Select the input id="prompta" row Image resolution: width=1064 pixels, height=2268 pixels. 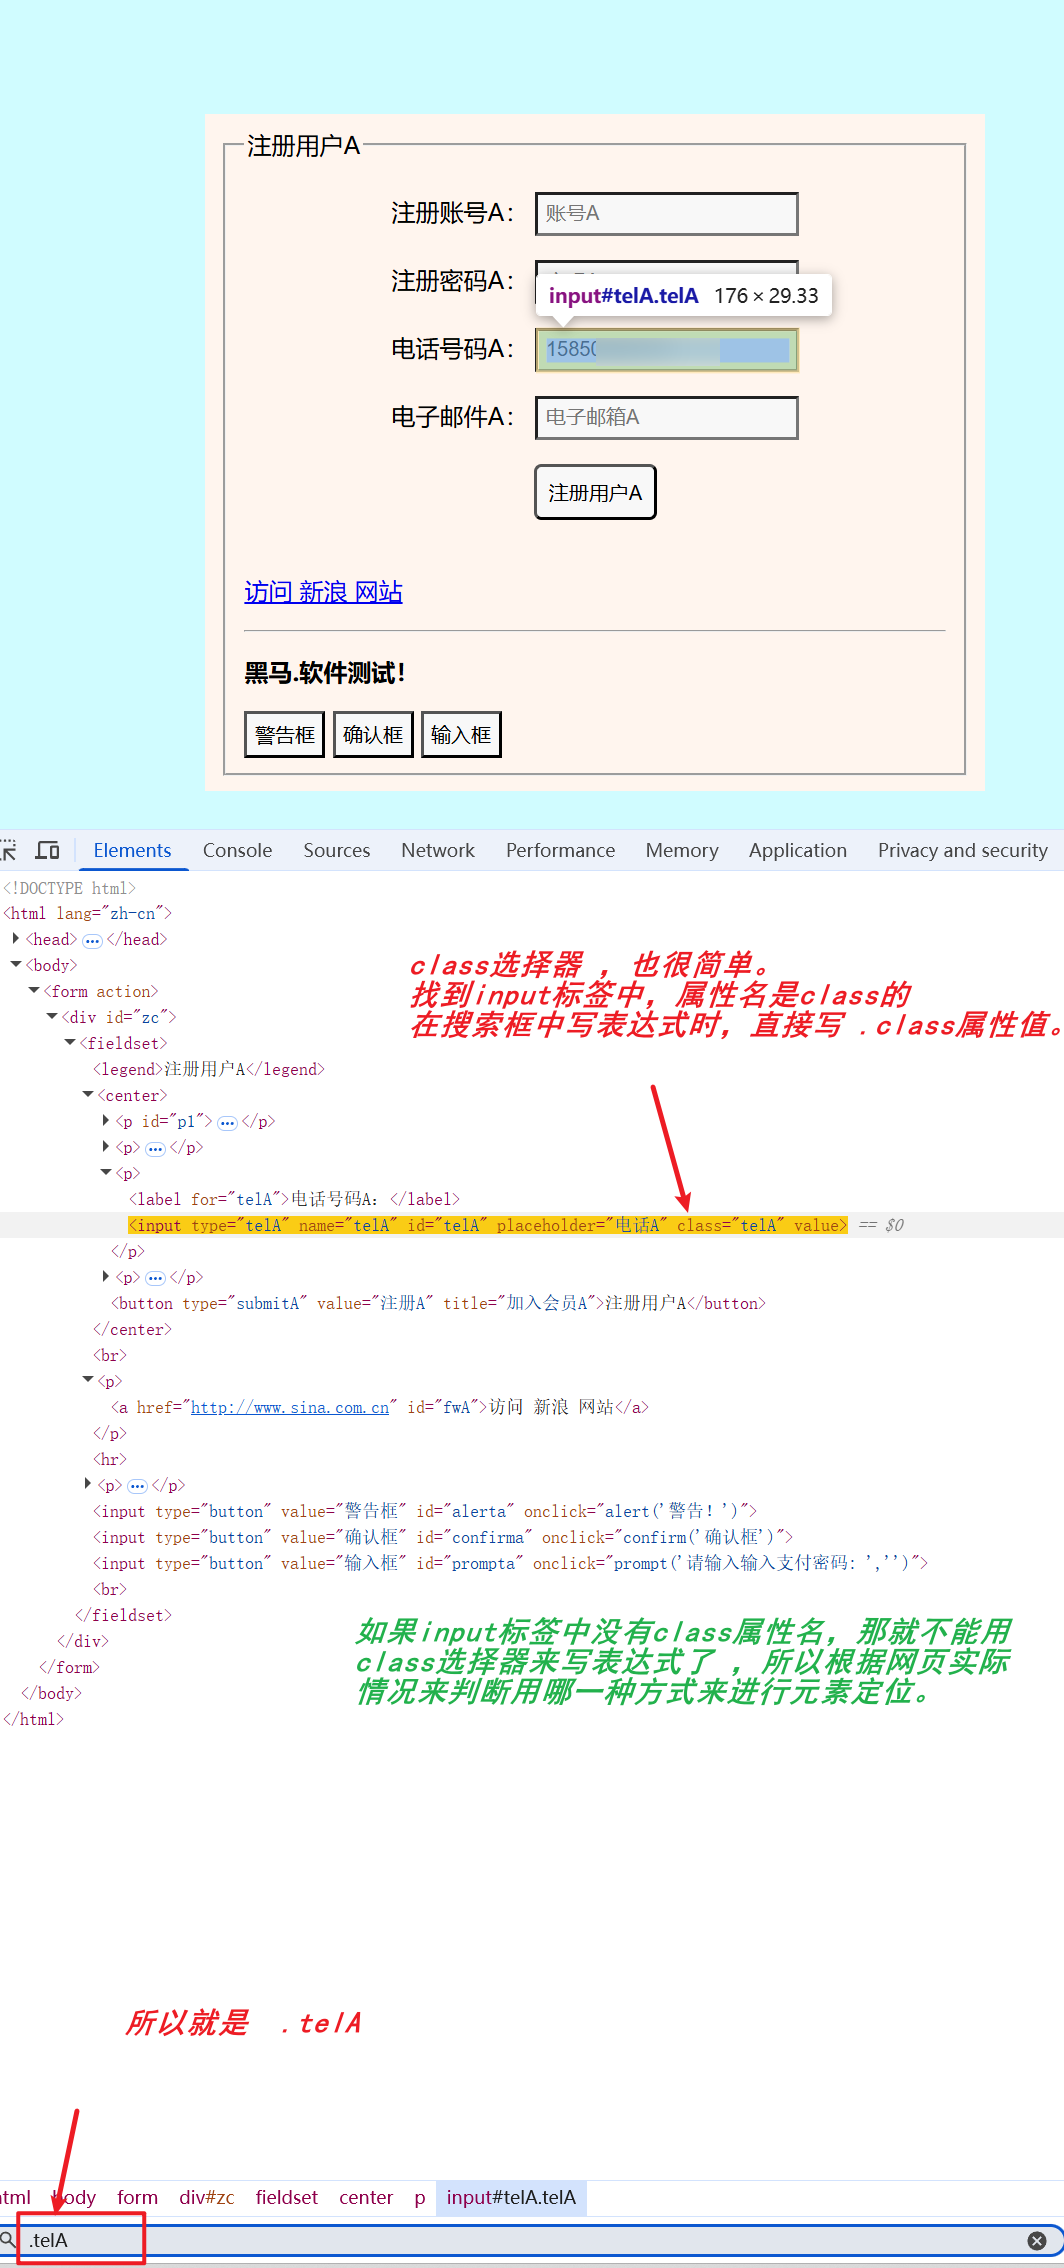click(x=511, y=1563)
